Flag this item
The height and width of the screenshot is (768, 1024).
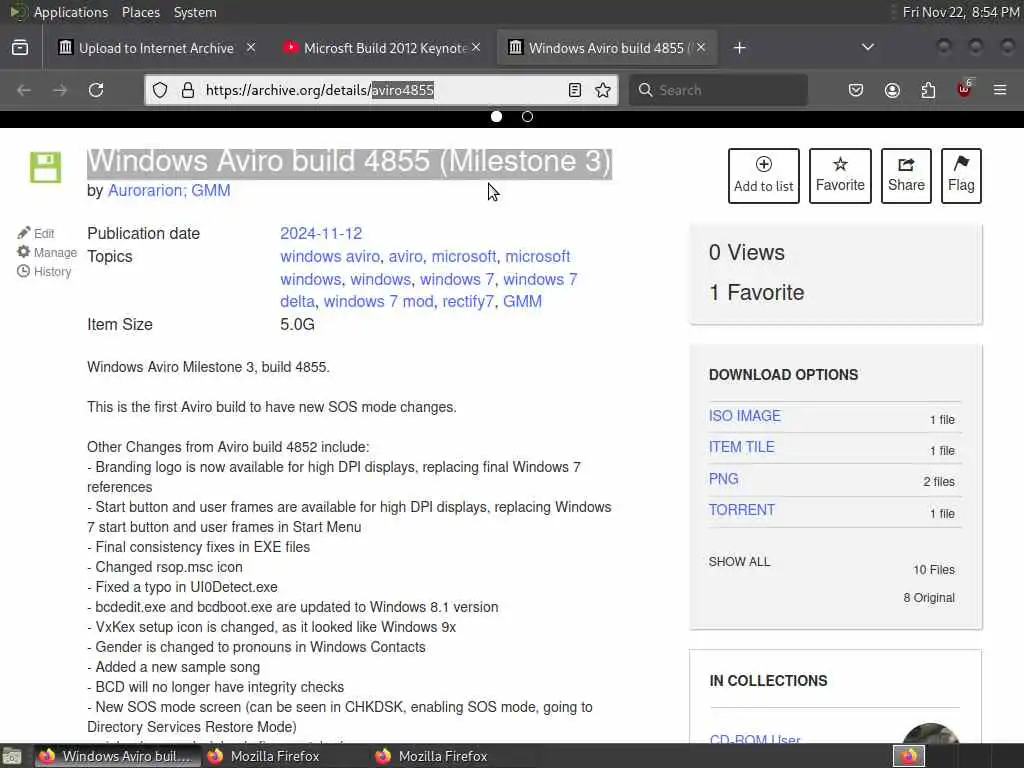[x=961, y=176]
